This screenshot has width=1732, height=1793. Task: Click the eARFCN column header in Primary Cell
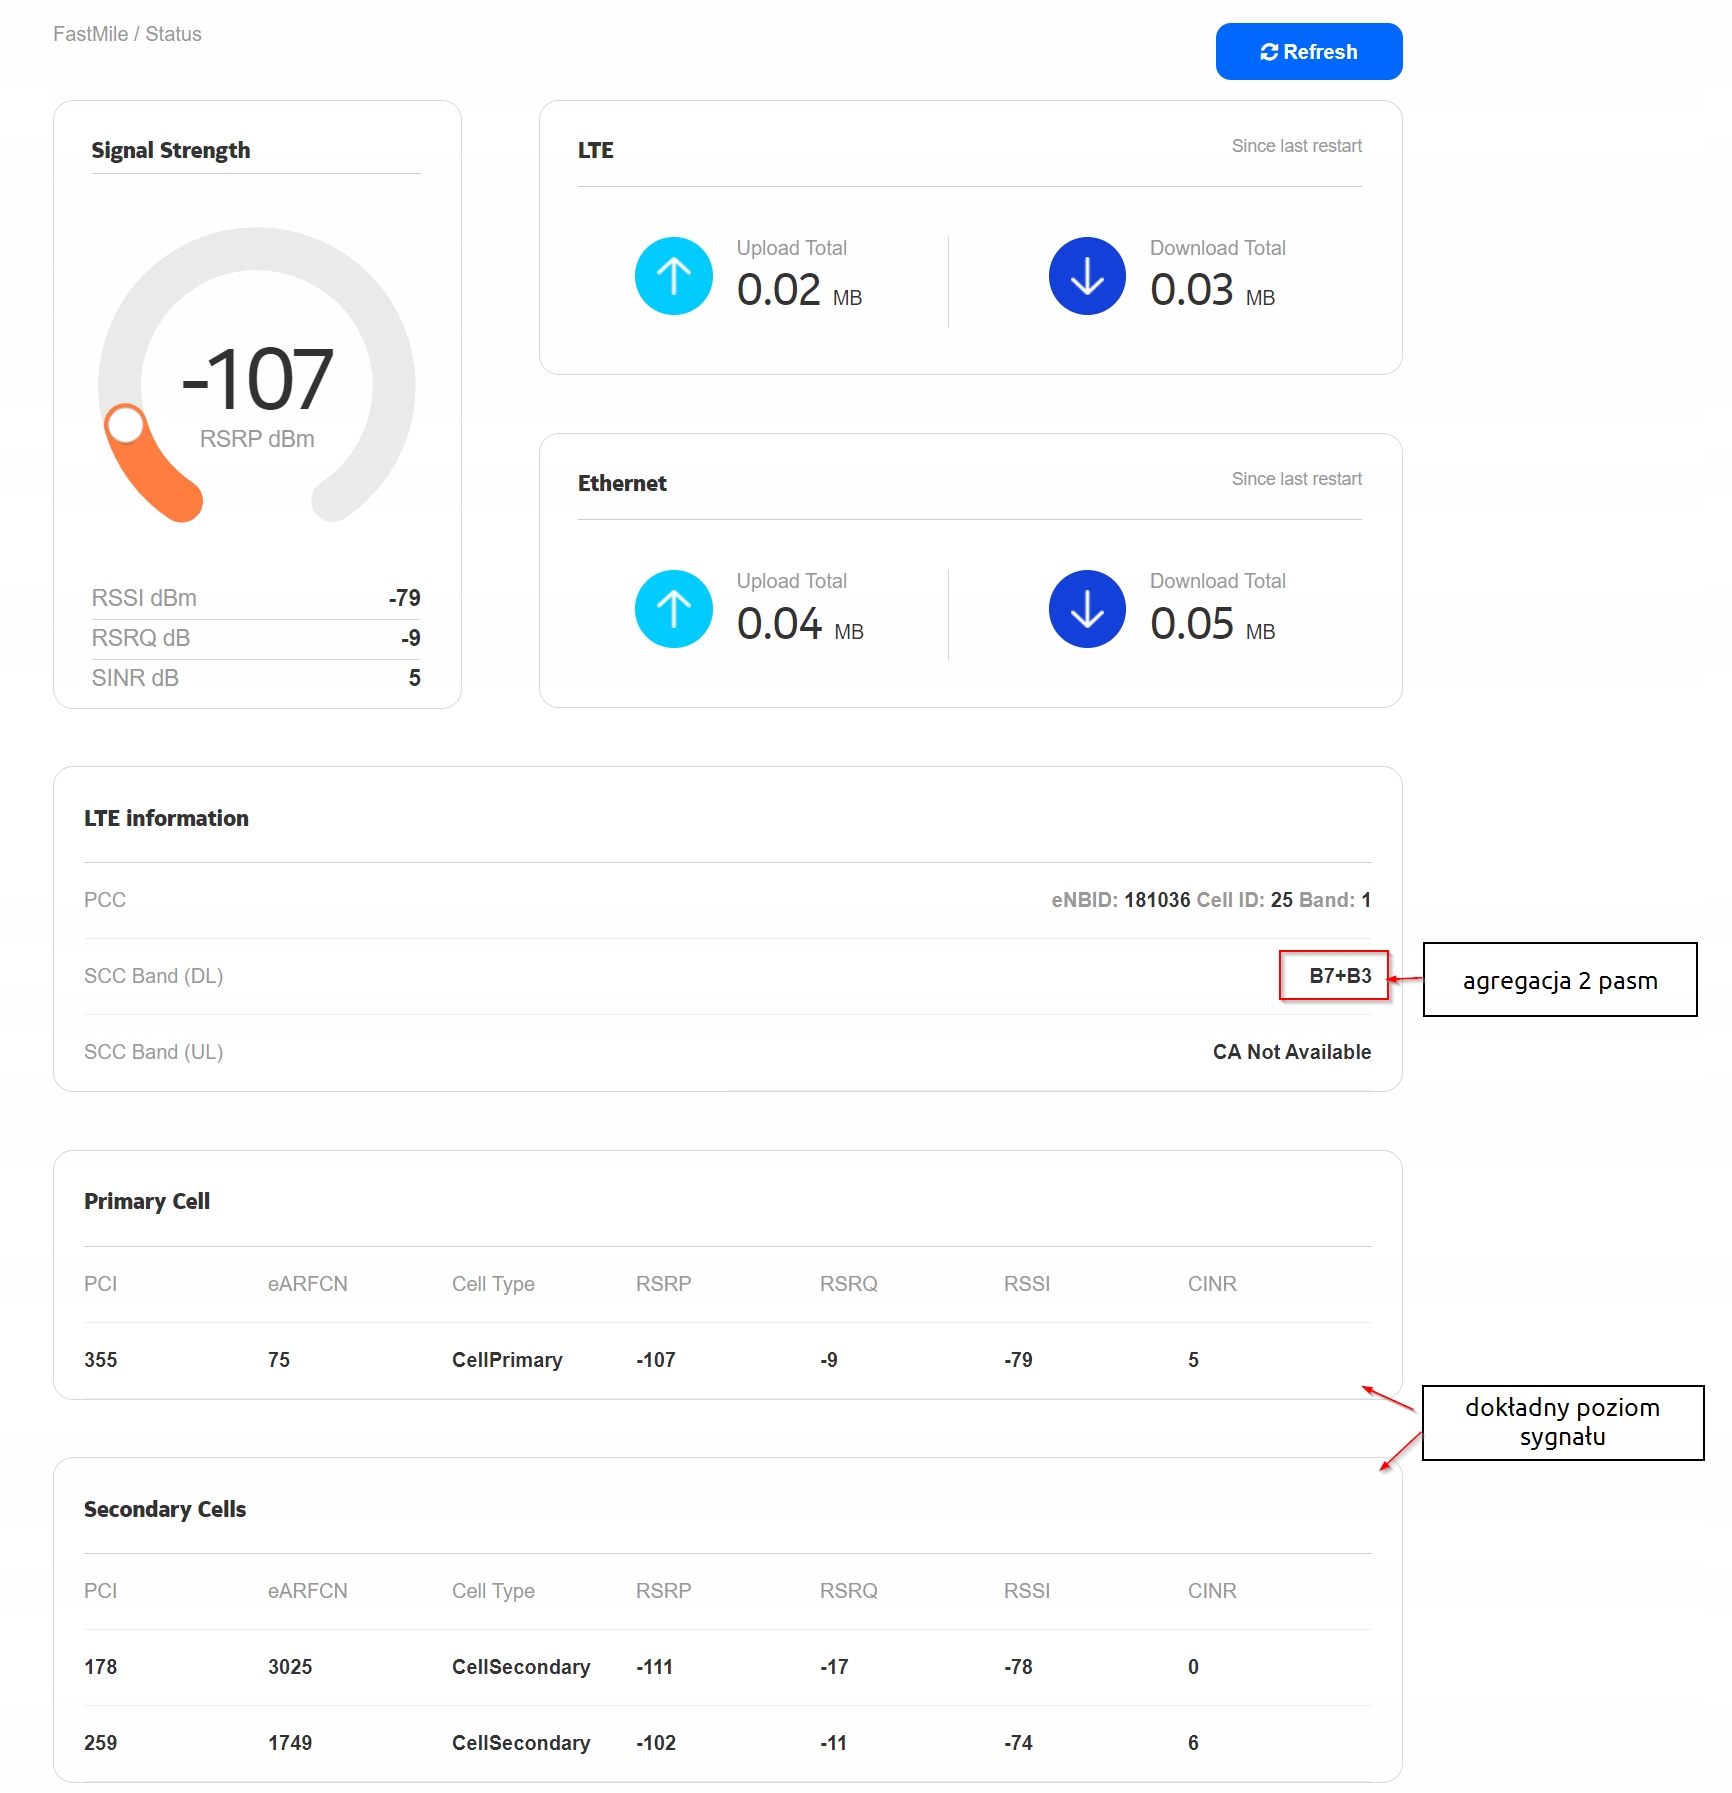307,1284
